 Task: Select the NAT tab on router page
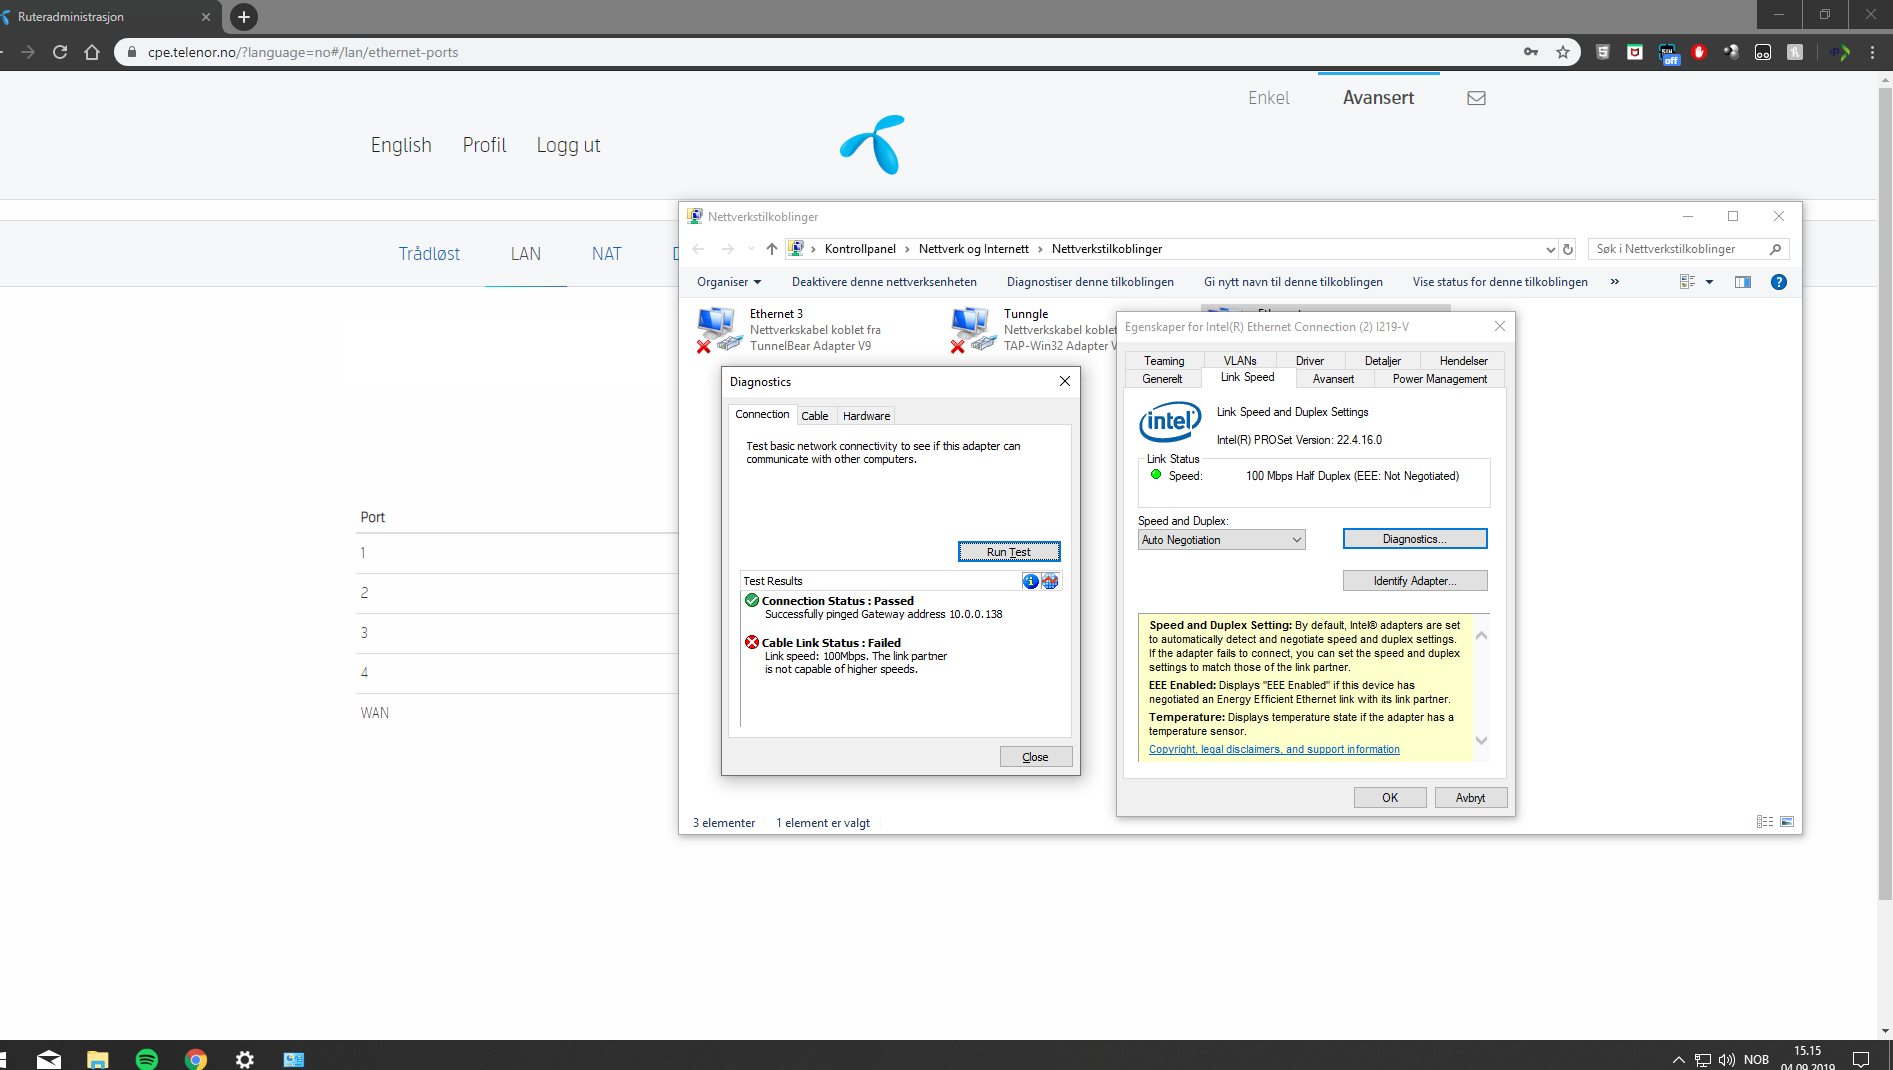pyautogui.click(x=606, y=254)
